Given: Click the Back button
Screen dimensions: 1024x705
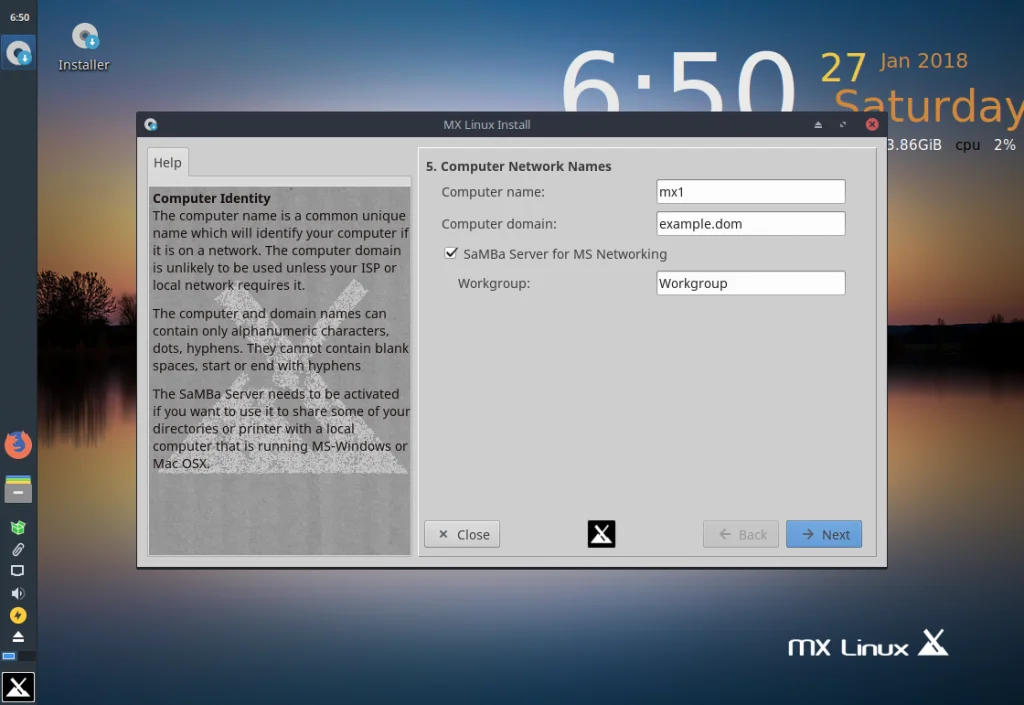Looking at the screenshot, I should pyautogui.click(x=741, y=534).
